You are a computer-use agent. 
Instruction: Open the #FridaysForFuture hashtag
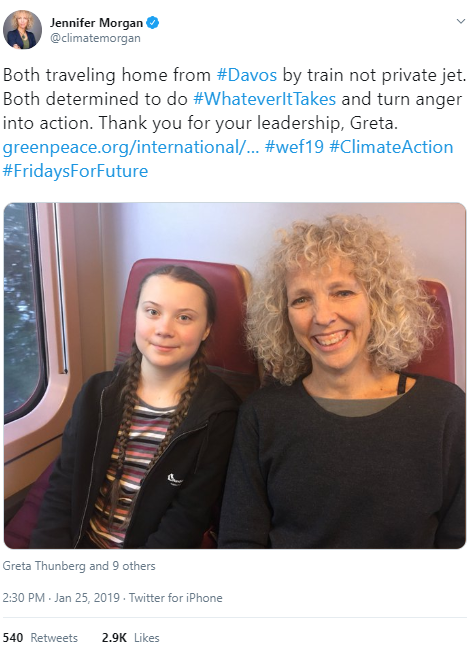click(x=76, y=171)
